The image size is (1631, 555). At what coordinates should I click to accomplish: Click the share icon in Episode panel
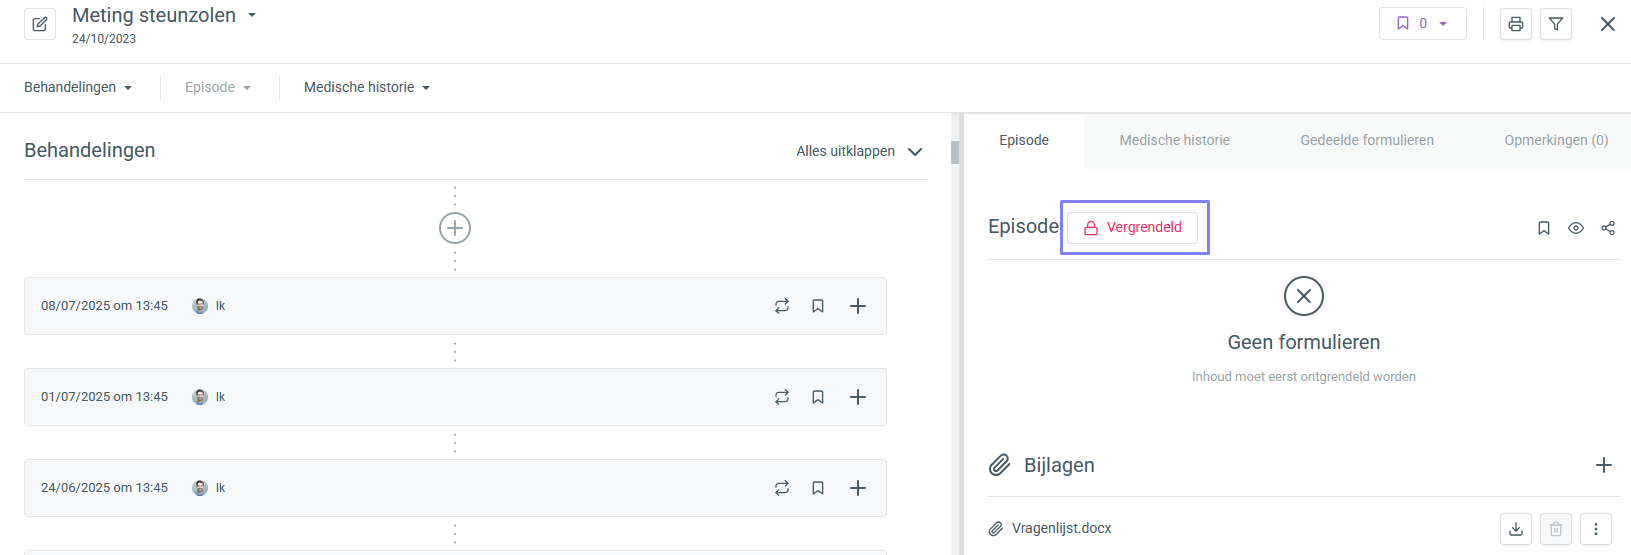pyautogui.click(x=1608, y=228)
